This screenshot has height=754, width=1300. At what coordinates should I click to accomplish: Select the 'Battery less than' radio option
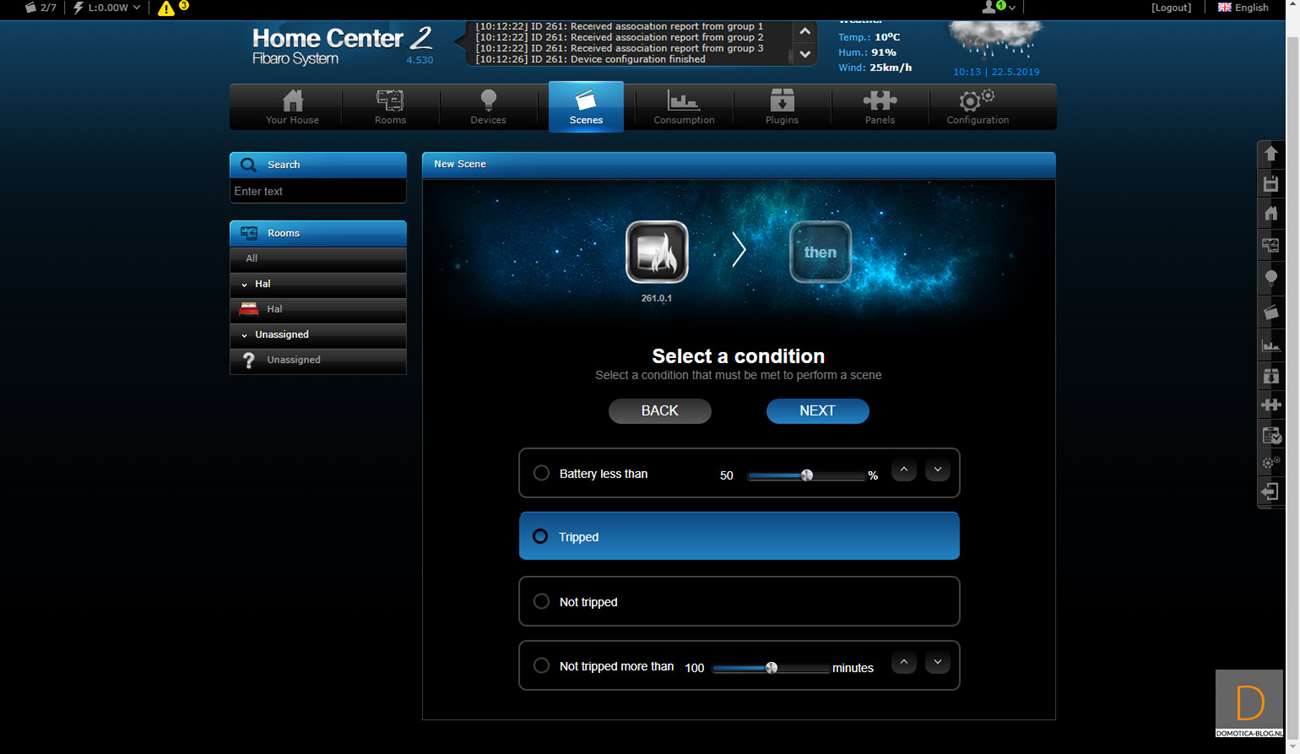click(541, 473)
